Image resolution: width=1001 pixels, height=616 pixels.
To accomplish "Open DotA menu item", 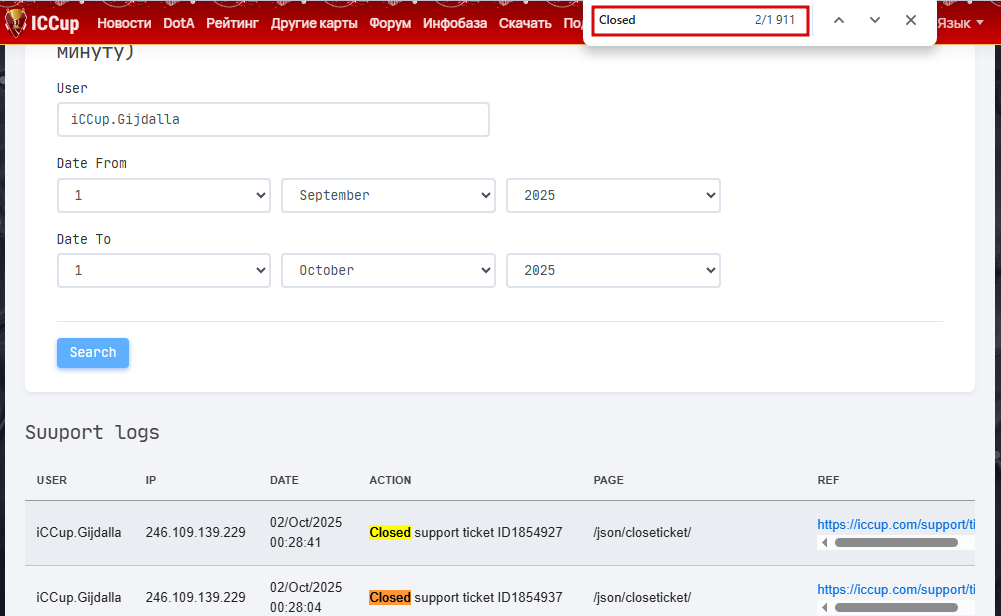I will point(179,23).
